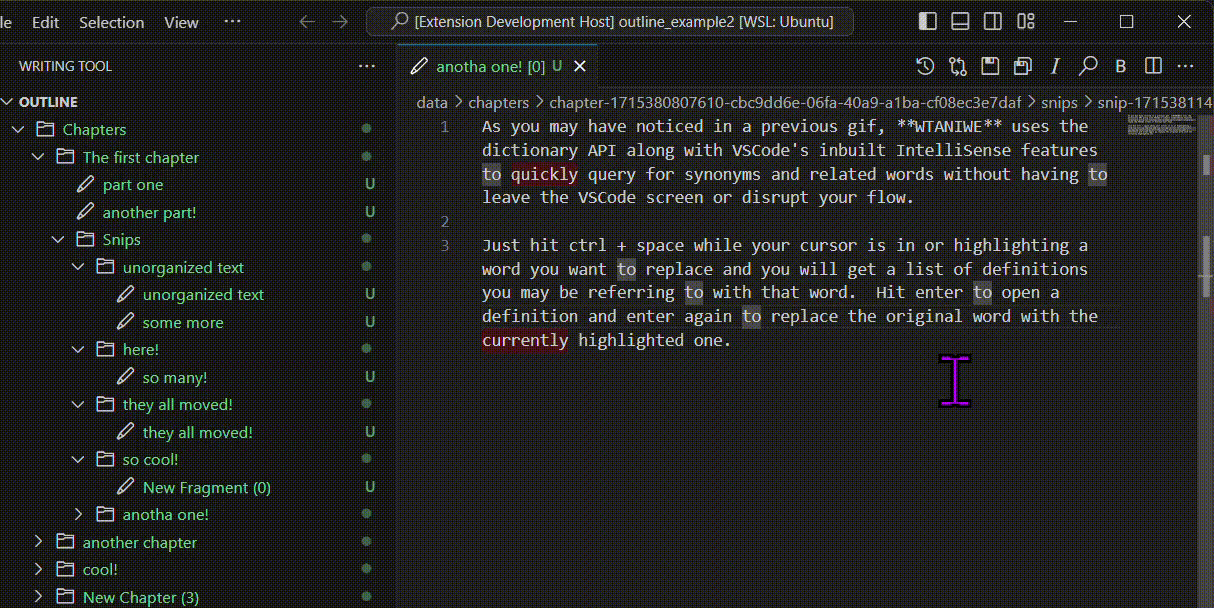Open Customize Layout icon

(1025, 21)
